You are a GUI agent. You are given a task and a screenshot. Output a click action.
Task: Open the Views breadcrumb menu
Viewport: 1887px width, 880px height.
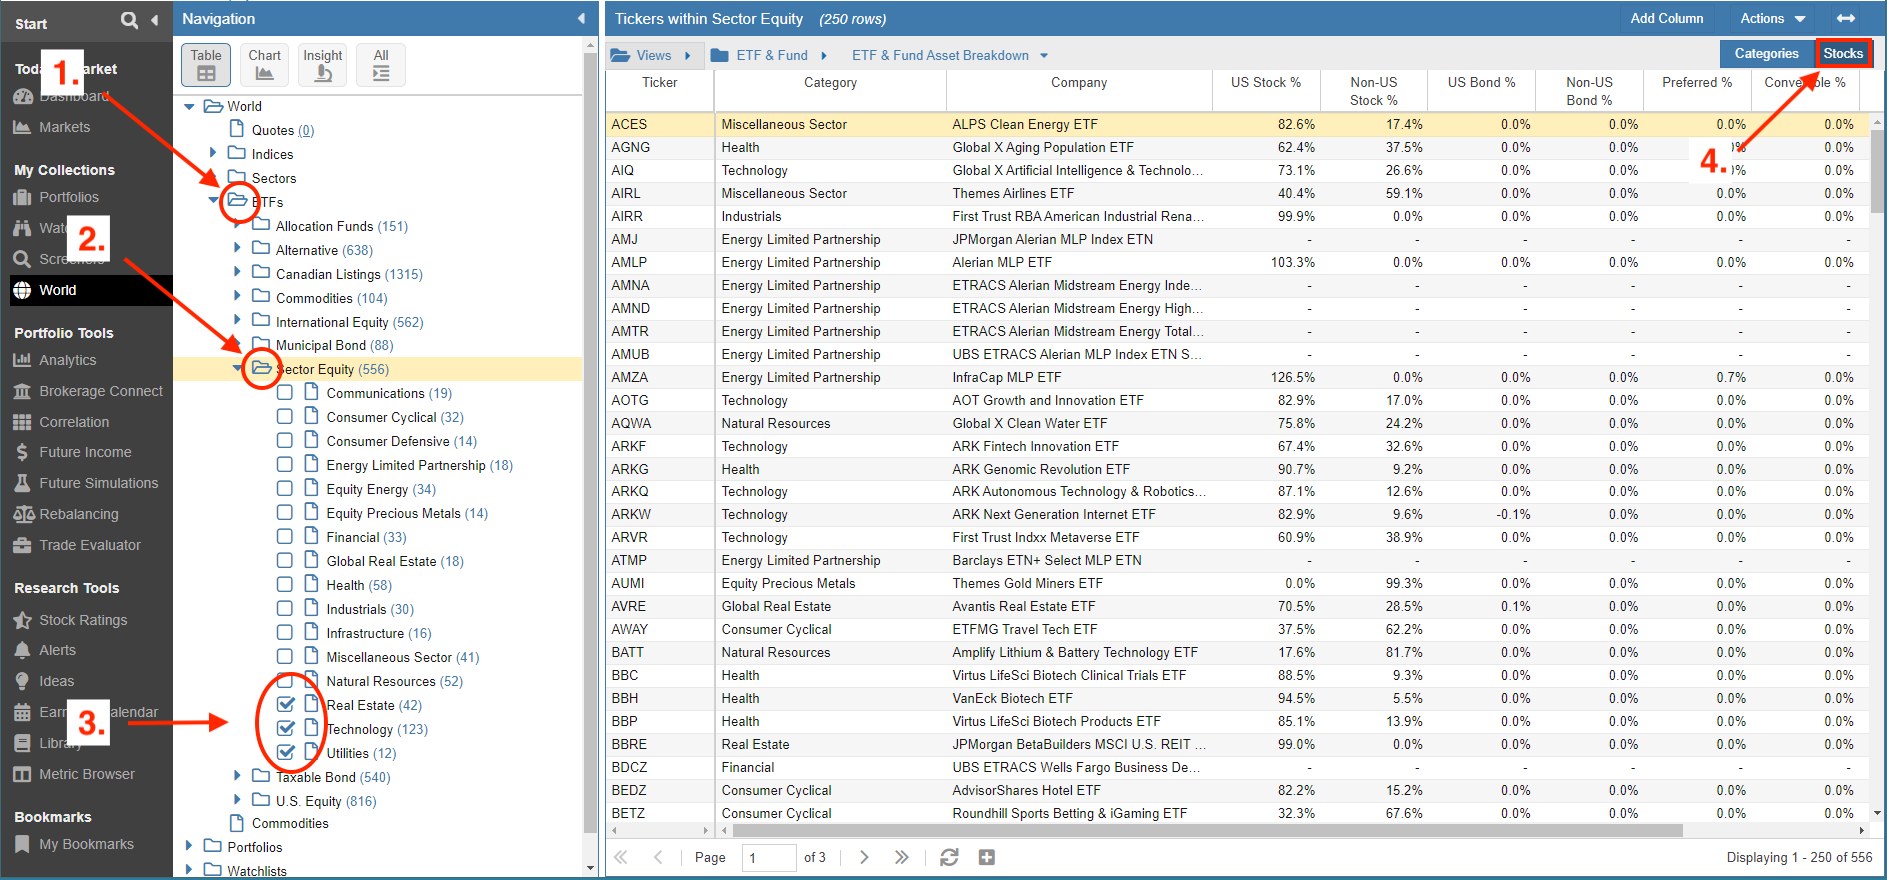[x=651, y=55]
